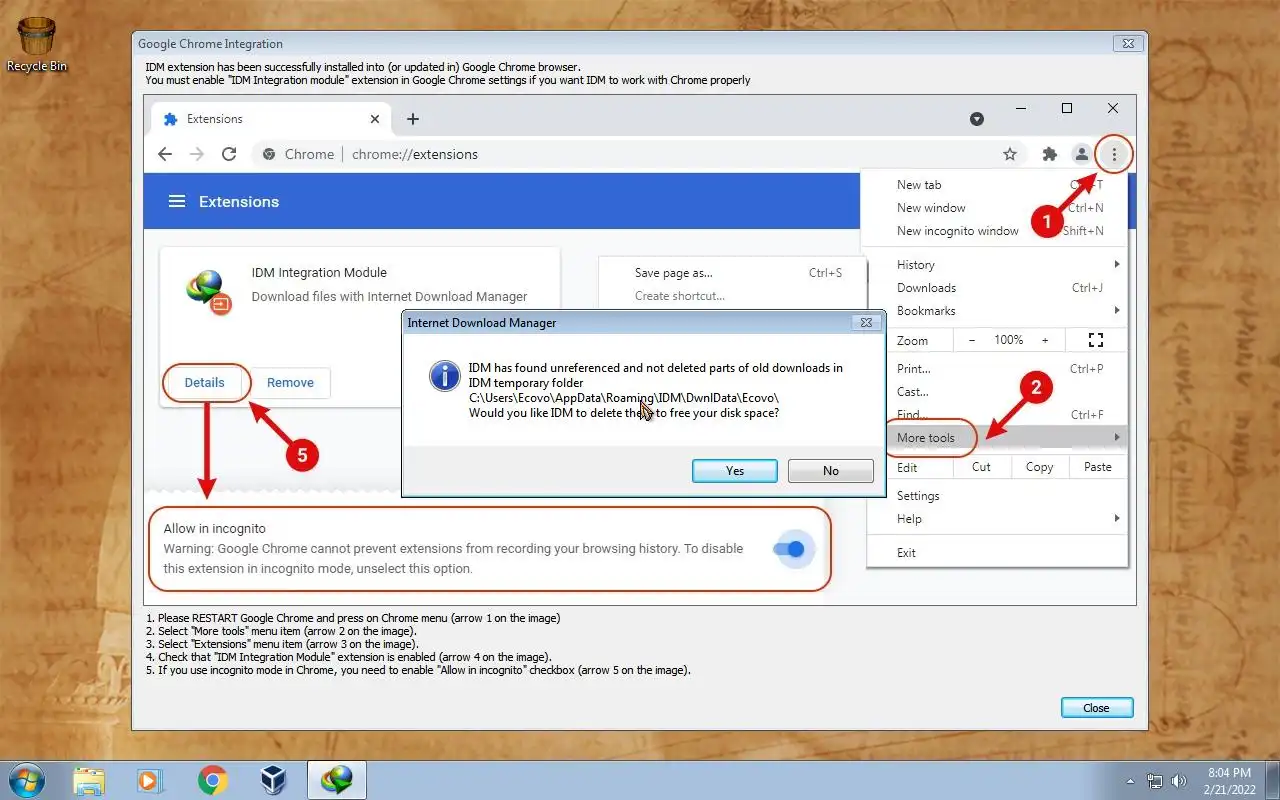This screenshot has height=800, width=1280.
Task: Click the Remove button on IDM extension card
Action: click(x=290, y=383)
